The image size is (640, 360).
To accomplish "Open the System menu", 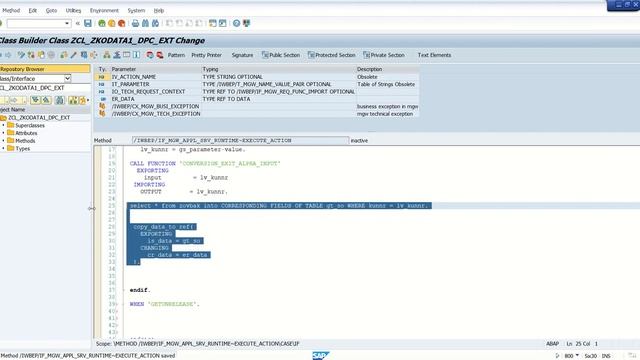I will tap(136, 10).
